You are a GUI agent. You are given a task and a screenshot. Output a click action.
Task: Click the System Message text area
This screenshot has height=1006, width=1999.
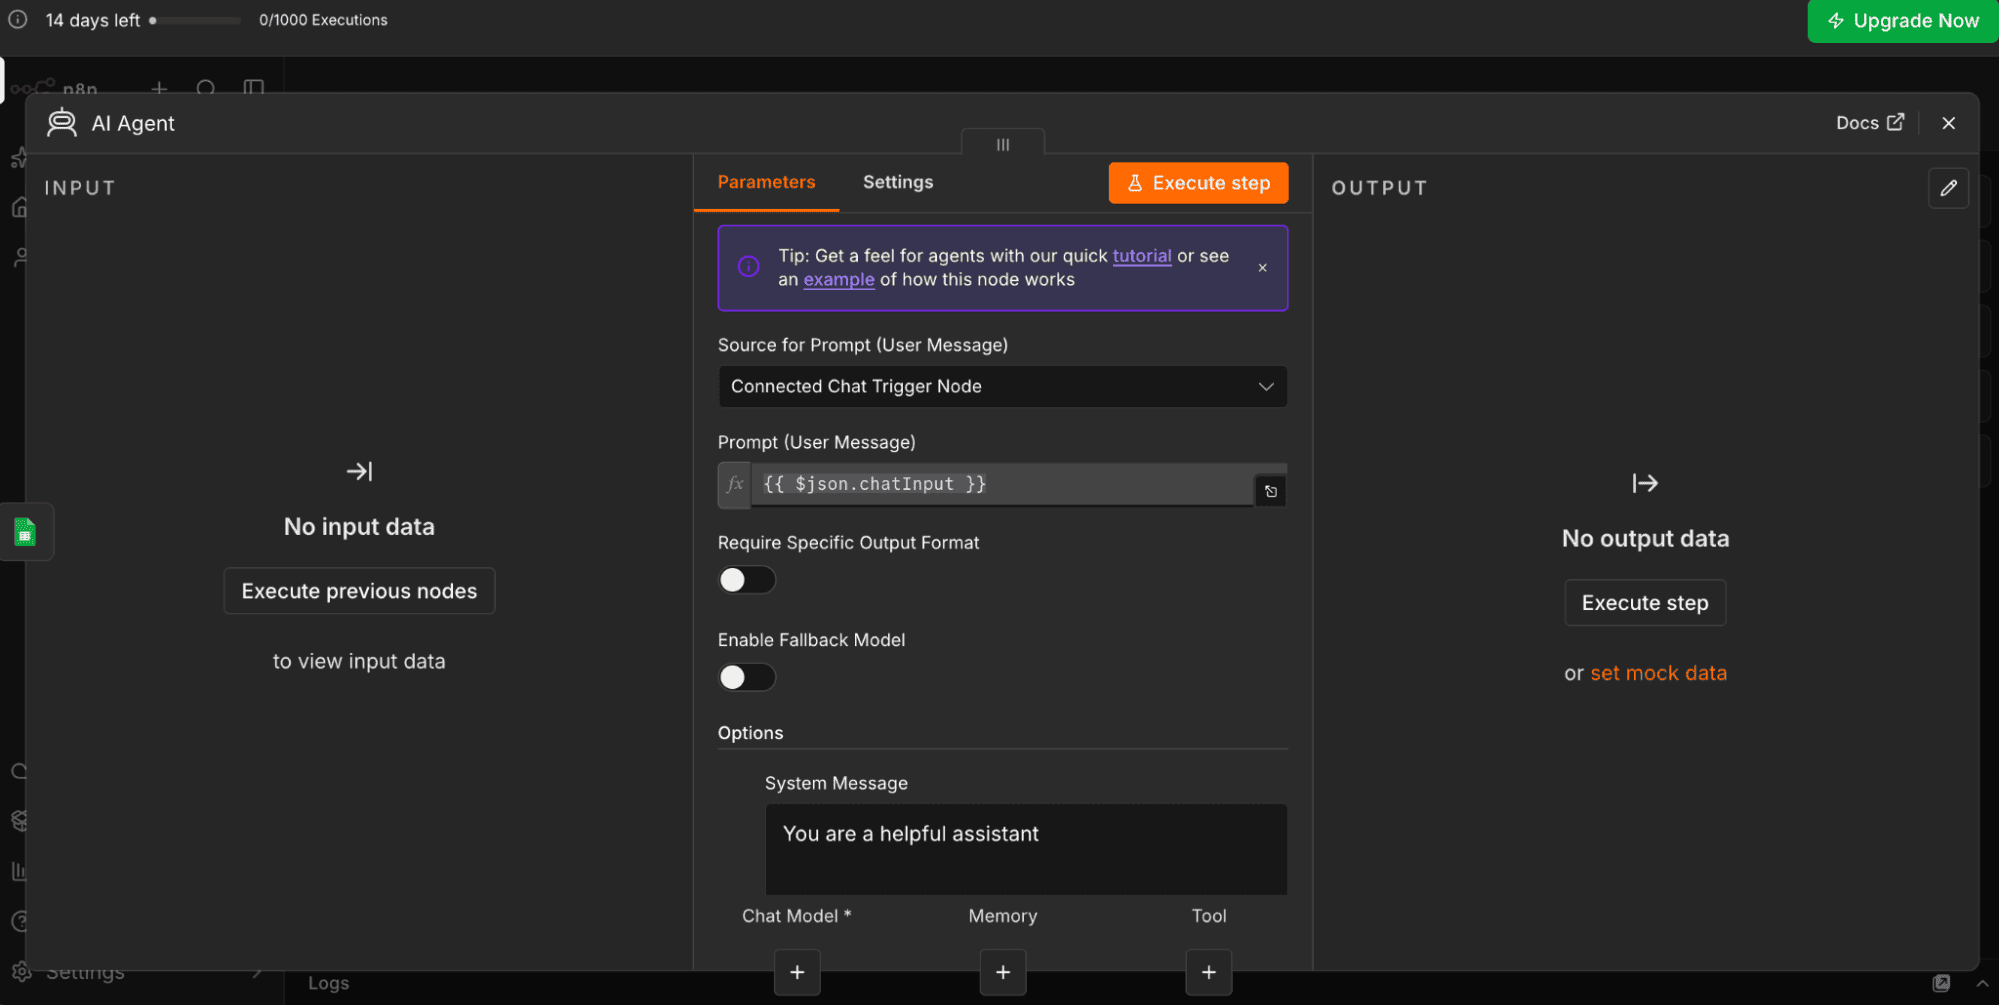(x=1026, y=849)
